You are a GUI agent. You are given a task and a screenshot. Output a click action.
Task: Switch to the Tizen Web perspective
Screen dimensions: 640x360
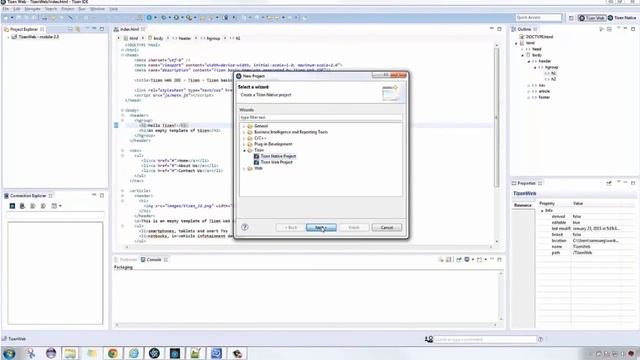592,18
